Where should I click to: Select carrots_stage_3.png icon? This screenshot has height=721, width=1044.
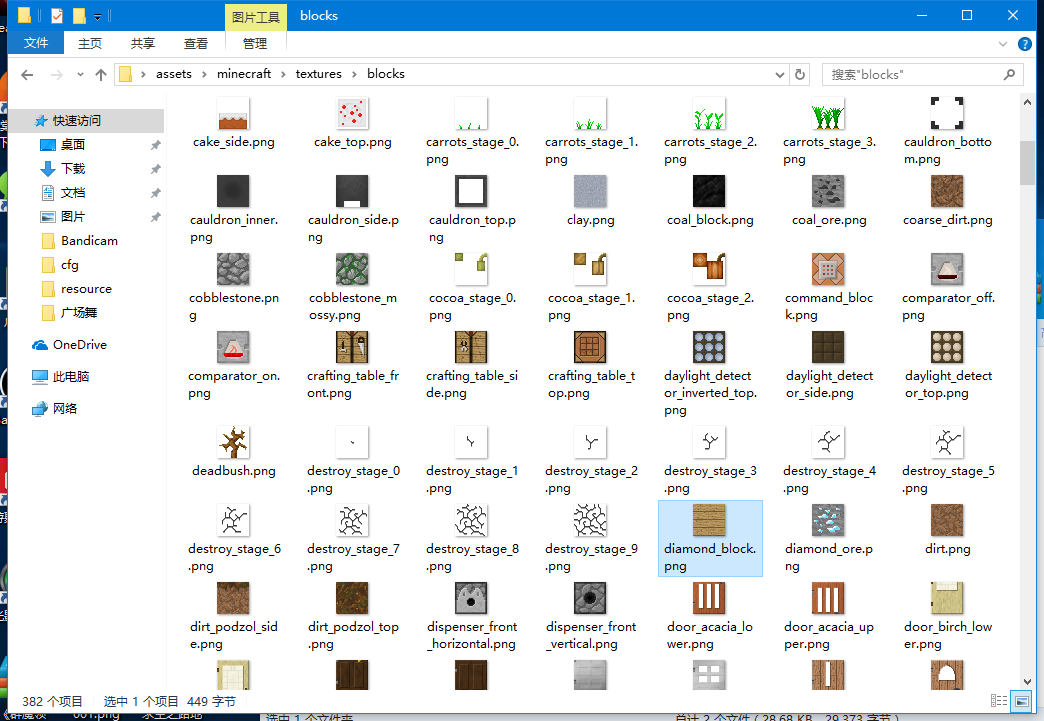[828, 113]
